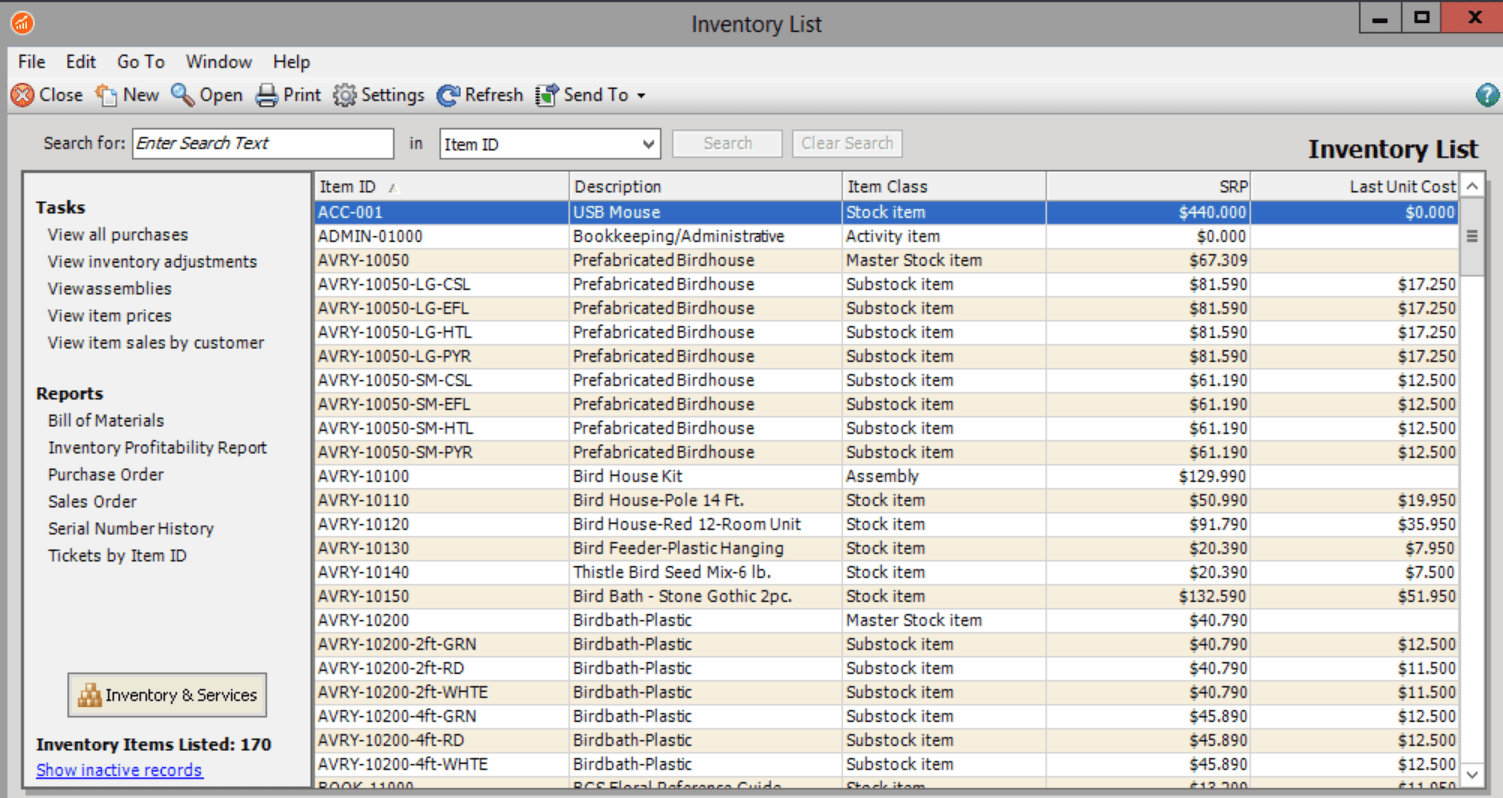Open the Sales Order report
This screenshot has width=1503, height=798.
pos(93,502)
